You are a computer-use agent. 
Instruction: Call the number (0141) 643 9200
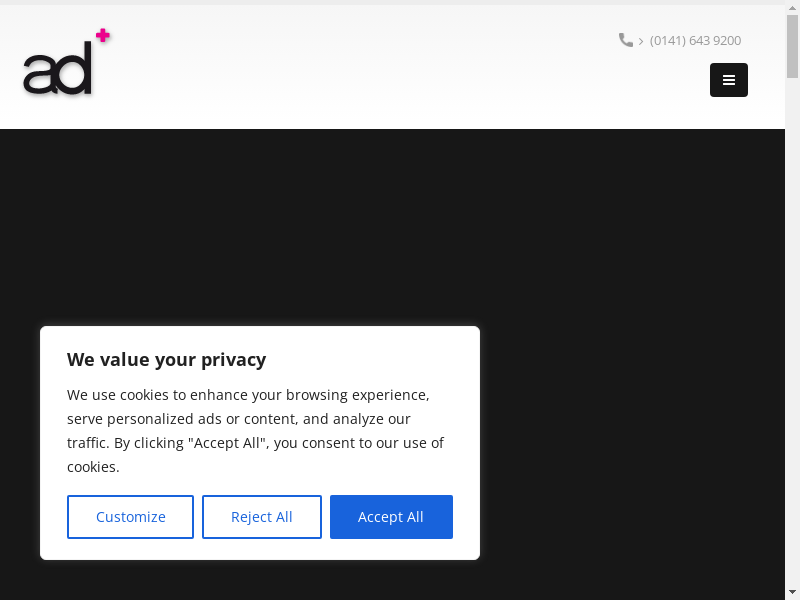695,41
